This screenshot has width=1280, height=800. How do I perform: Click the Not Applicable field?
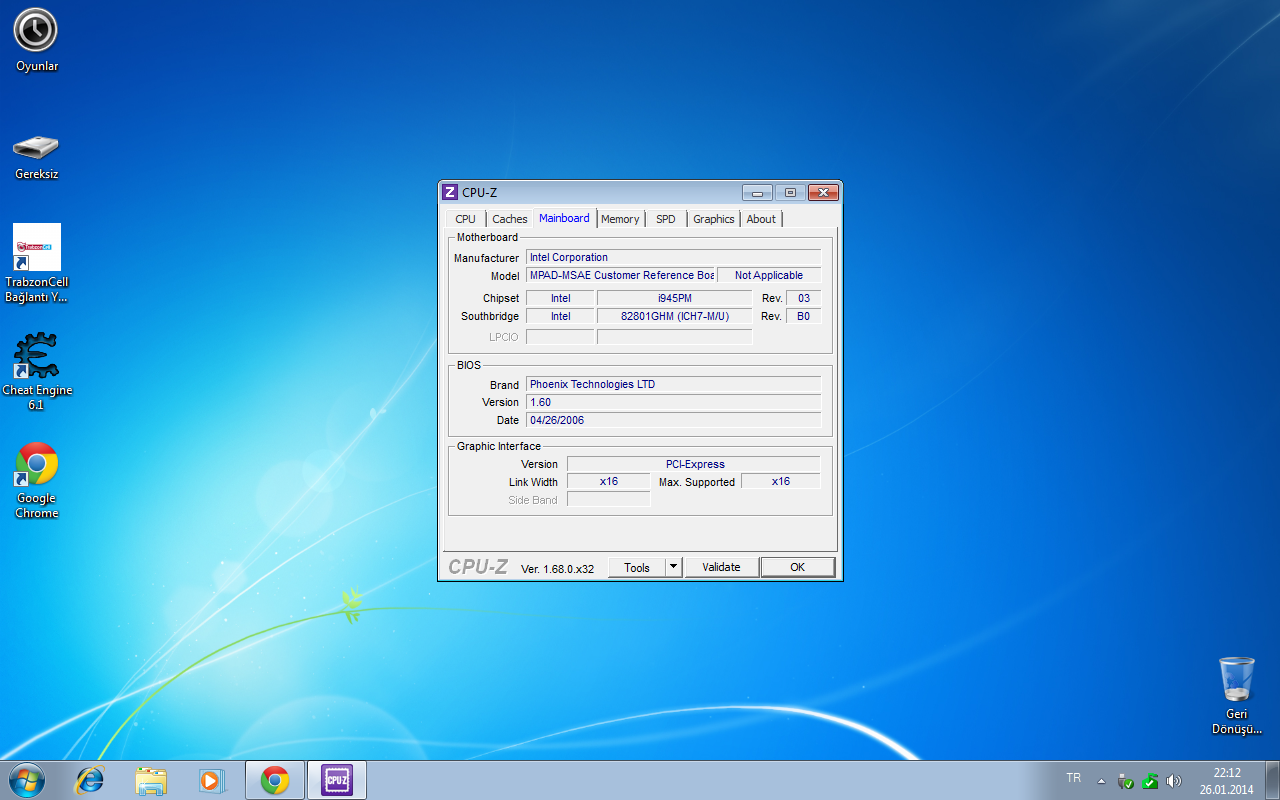[769, 275]
